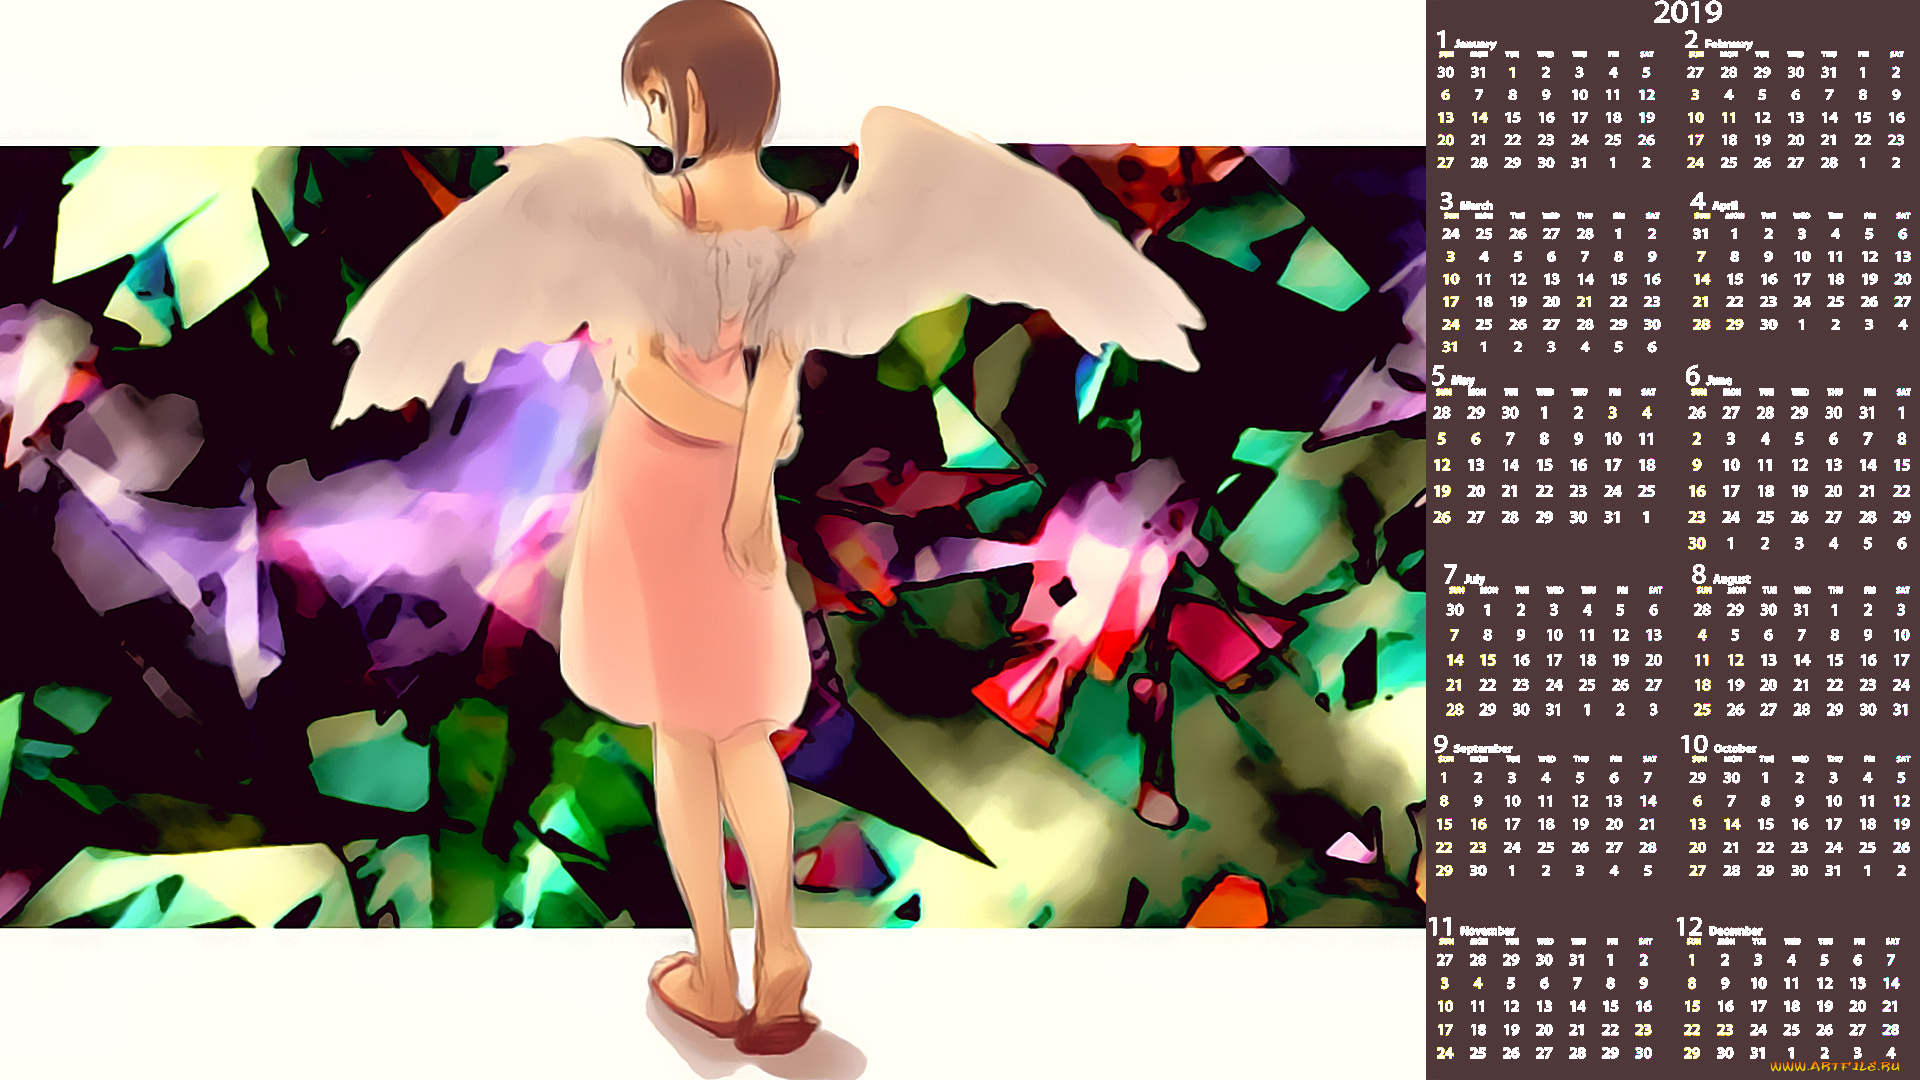Open the www.artfile.ru watermark link
Image resolution: width=1920 pixels, height=1080 pixels.
pos(1834,1066)
